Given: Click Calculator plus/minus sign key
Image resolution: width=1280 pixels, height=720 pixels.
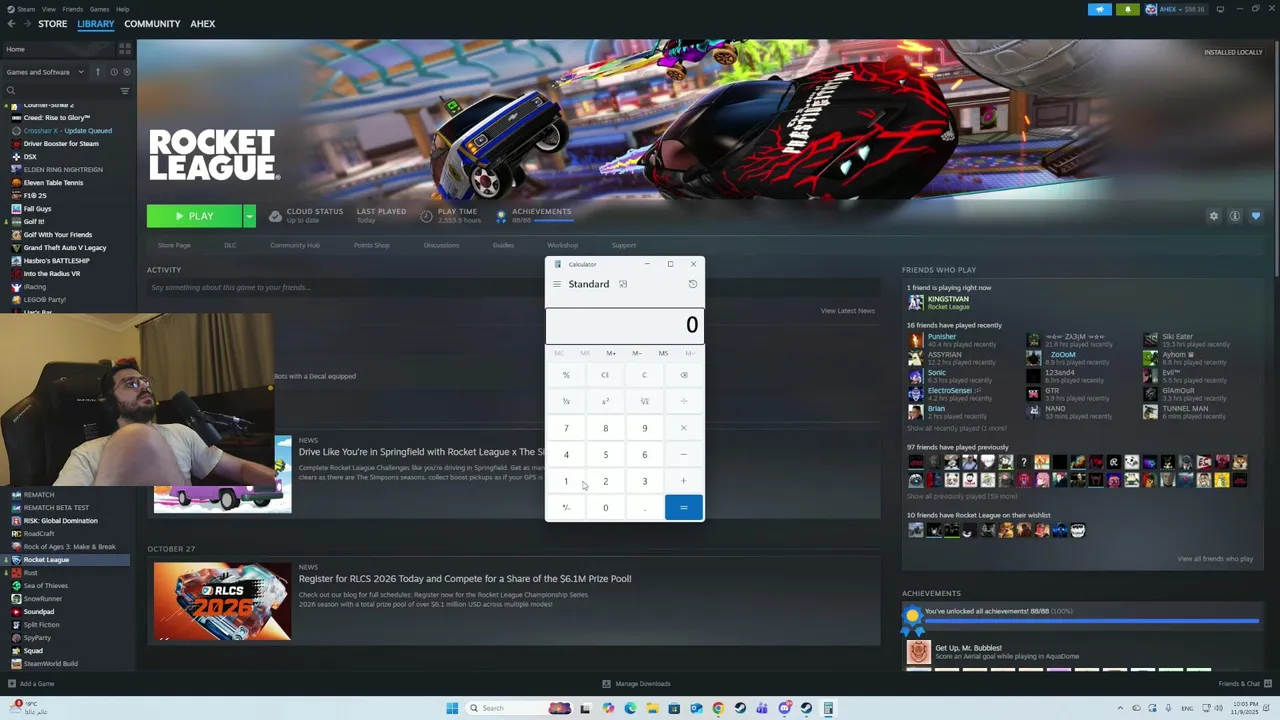Looking at the screenshot, I should coord(566,508).
